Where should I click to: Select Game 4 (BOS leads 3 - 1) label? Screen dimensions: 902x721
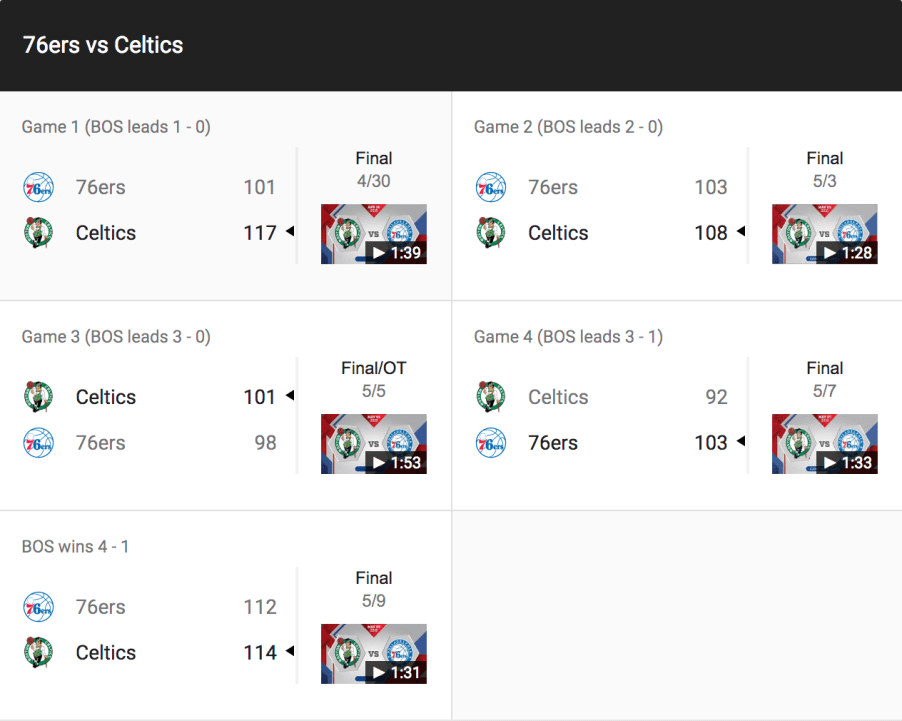[x=568, y=337]
